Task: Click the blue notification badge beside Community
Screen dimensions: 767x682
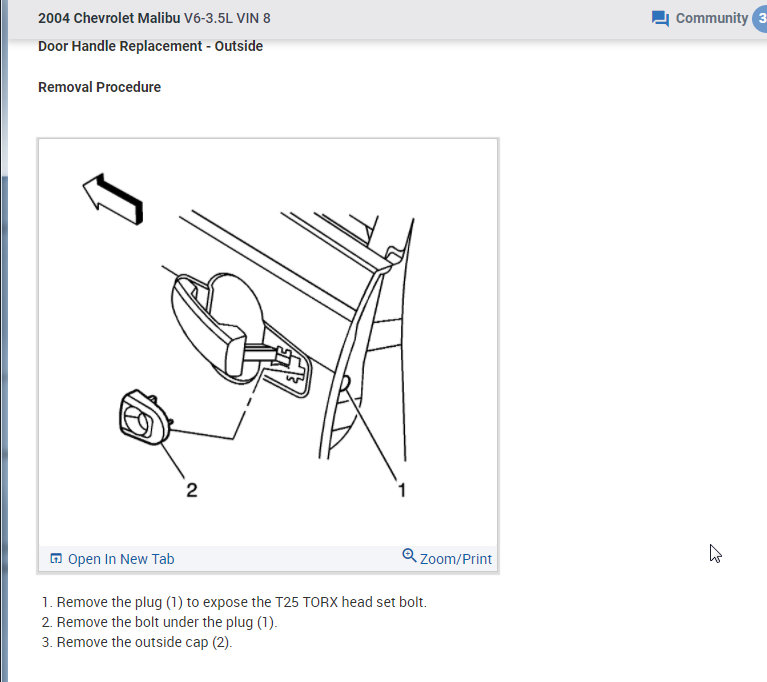Action: point(760,19)
